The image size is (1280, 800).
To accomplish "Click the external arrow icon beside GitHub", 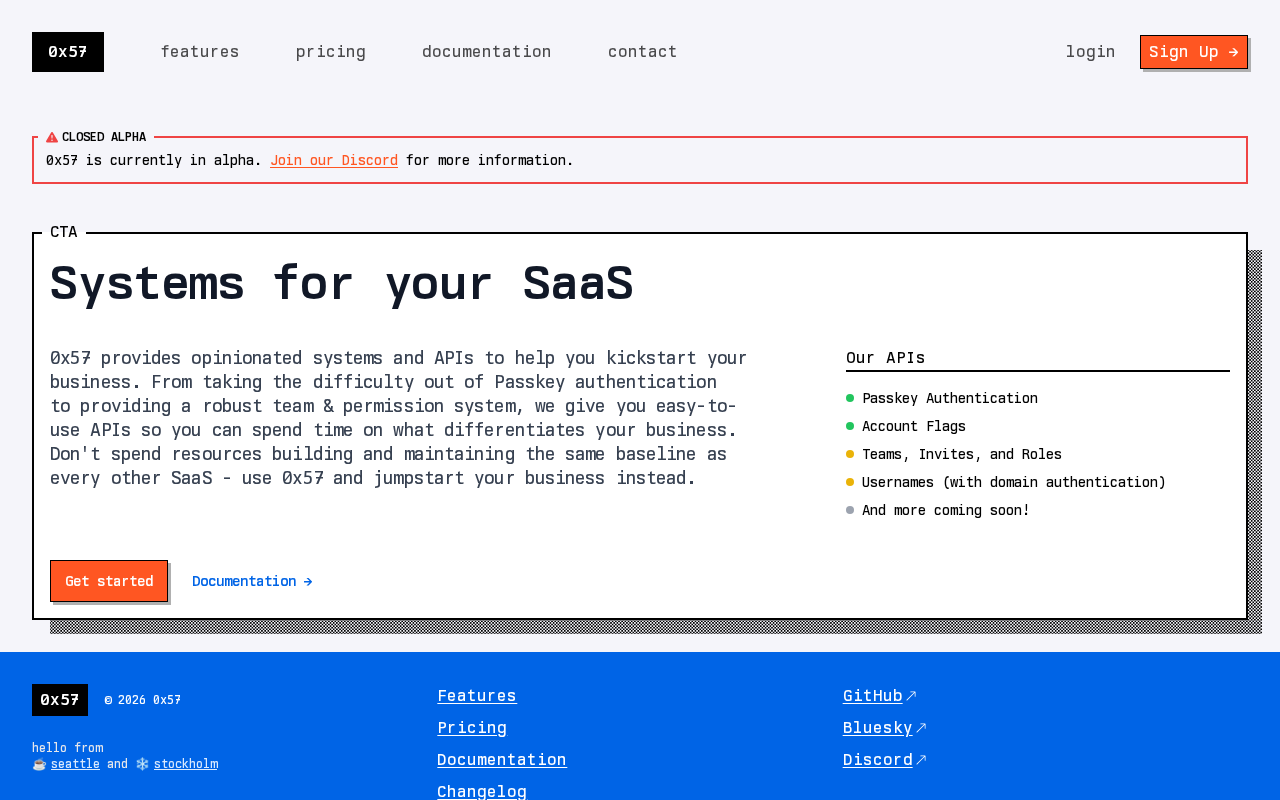I will [x=911, y=696].
